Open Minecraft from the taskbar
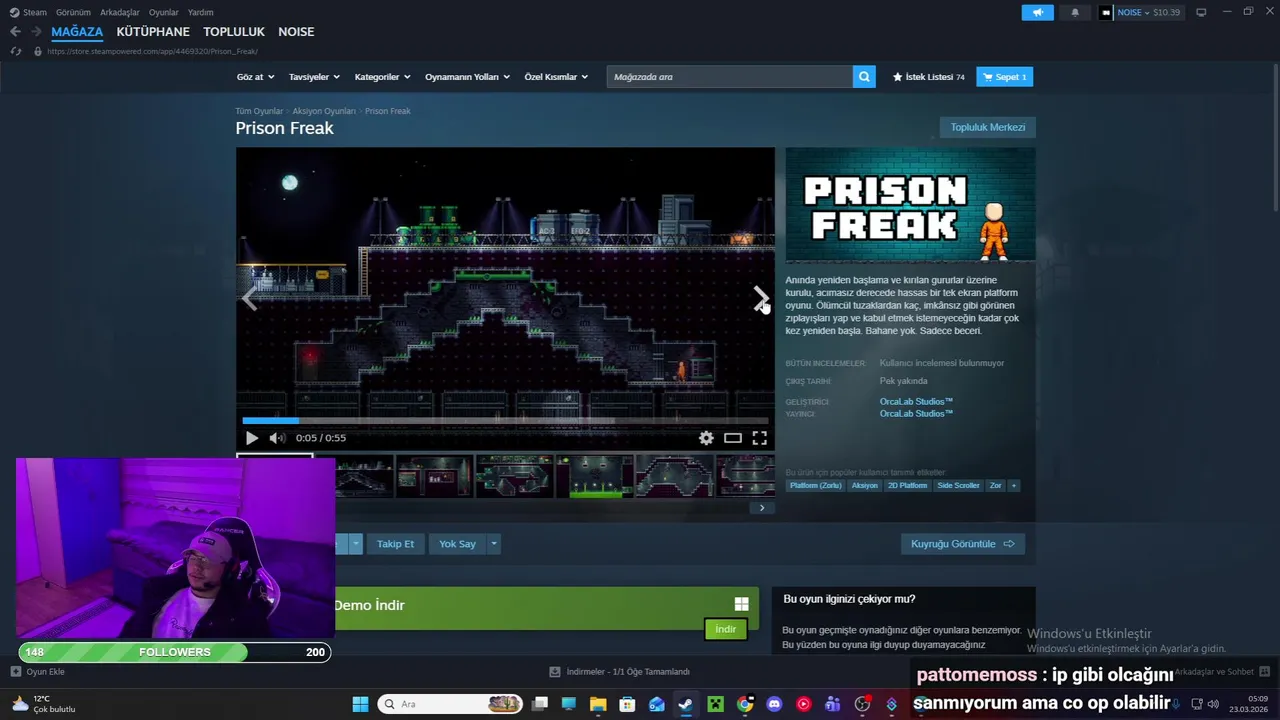 (x=715, y=704)
